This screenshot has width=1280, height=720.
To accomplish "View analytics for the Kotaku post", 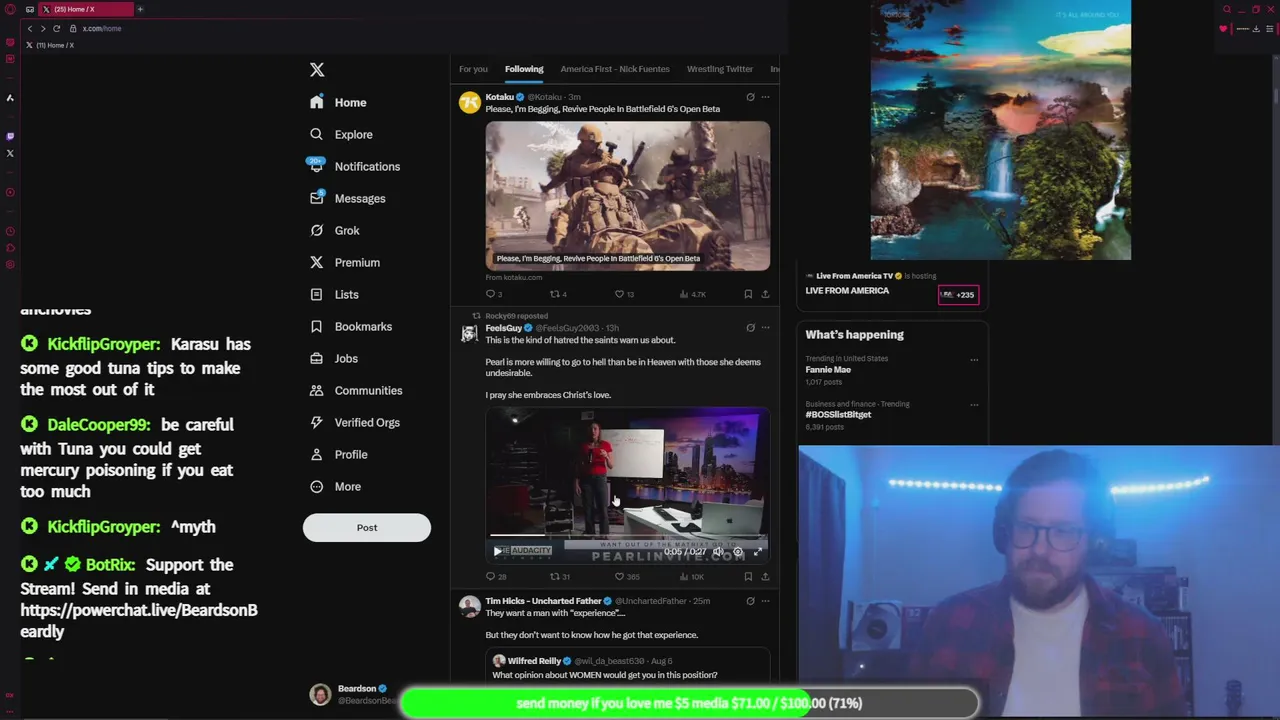I will tap(692, 294).
